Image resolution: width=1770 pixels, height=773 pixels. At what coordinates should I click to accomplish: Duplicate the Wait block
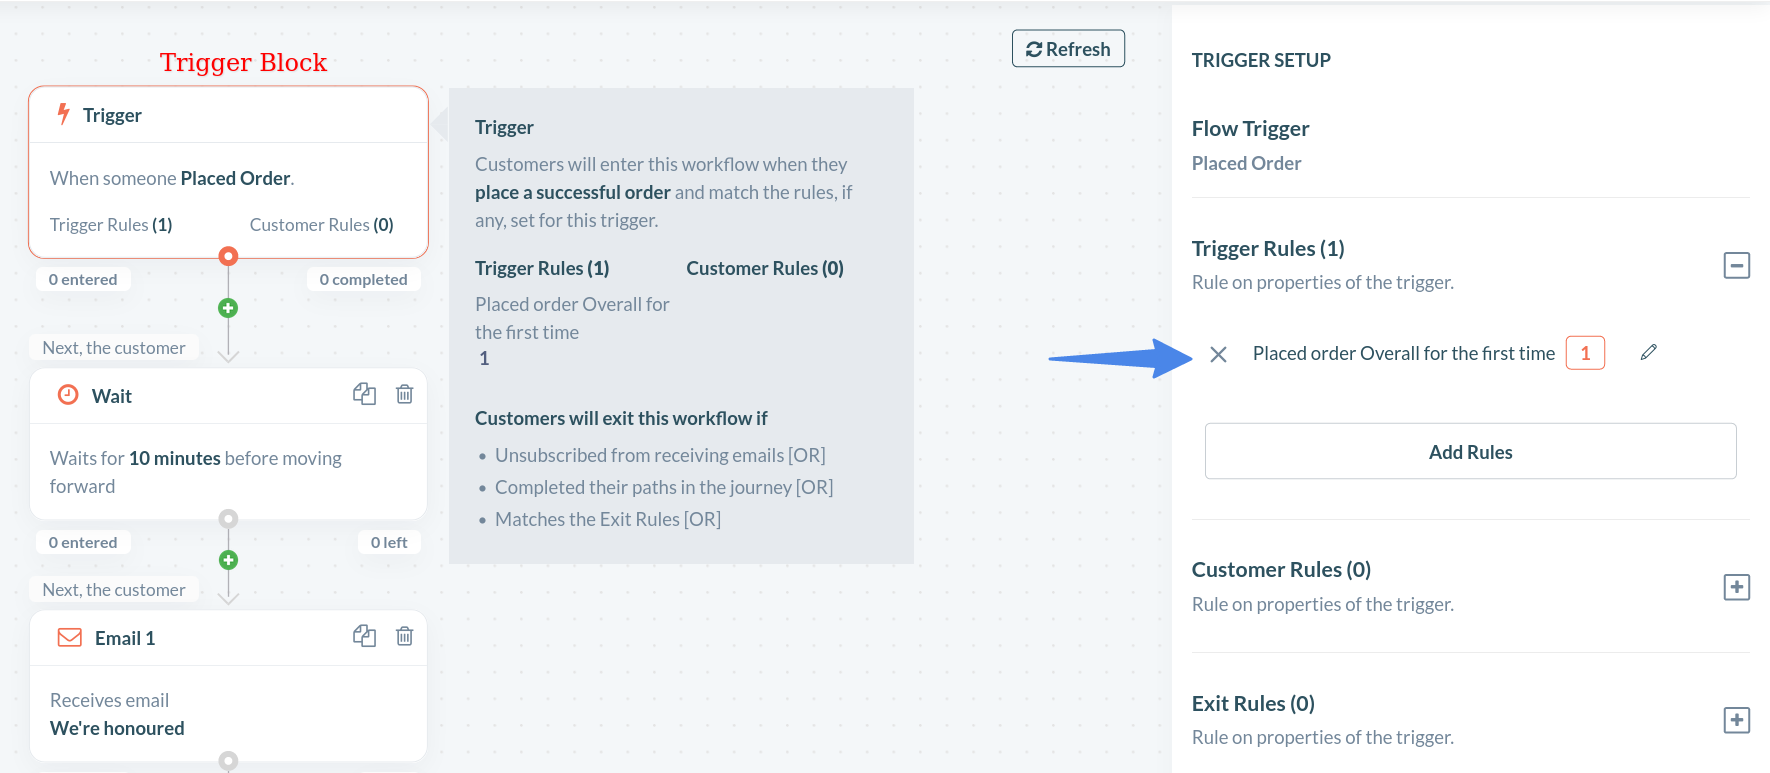(x=364, y=394)
